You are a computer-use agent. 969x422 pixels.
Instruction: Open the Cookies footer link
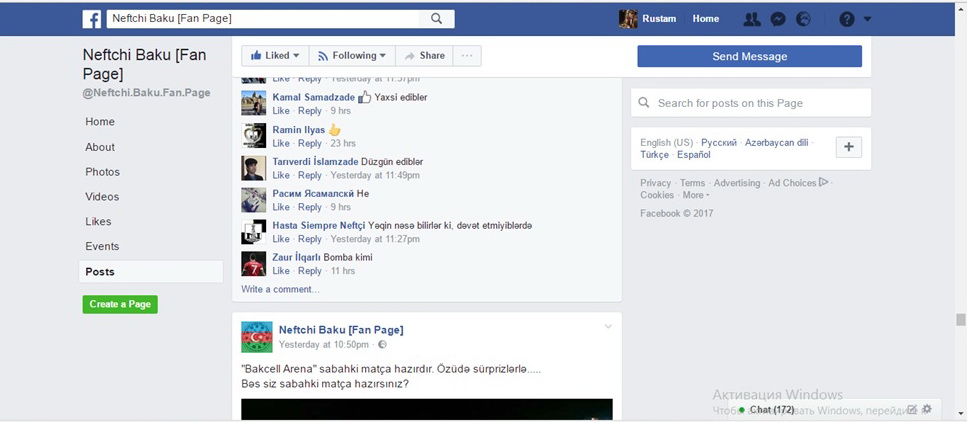(657, 195)
